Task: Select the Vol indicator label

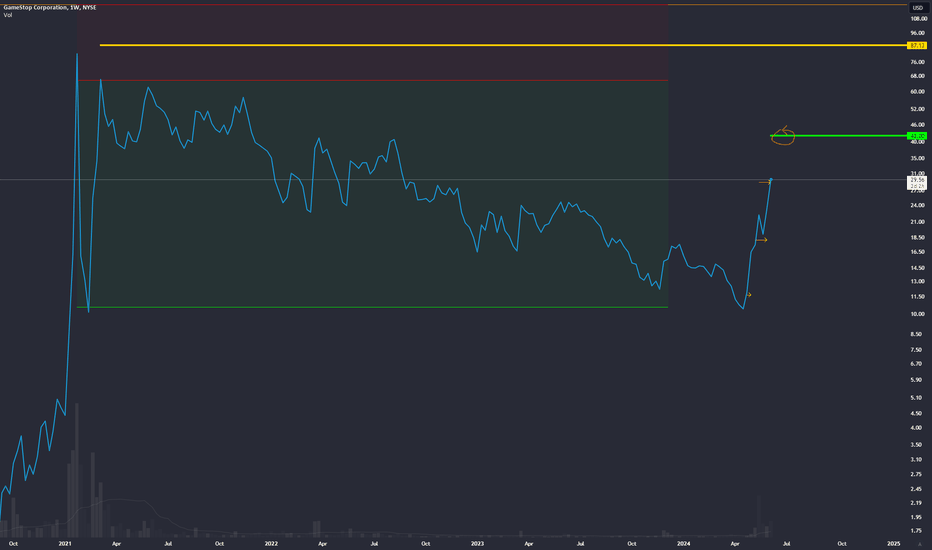Action: [x=8, y=15]
